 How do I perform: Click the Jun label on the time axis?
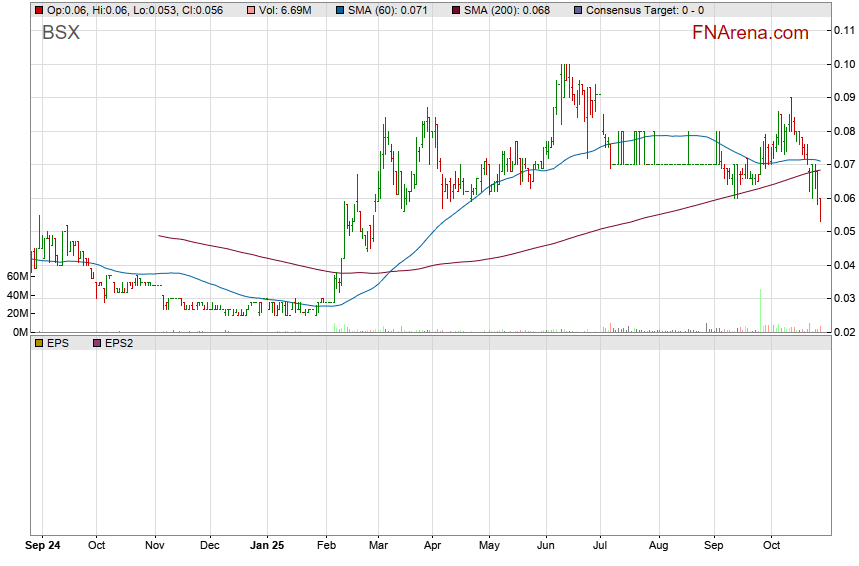(545, 547)
